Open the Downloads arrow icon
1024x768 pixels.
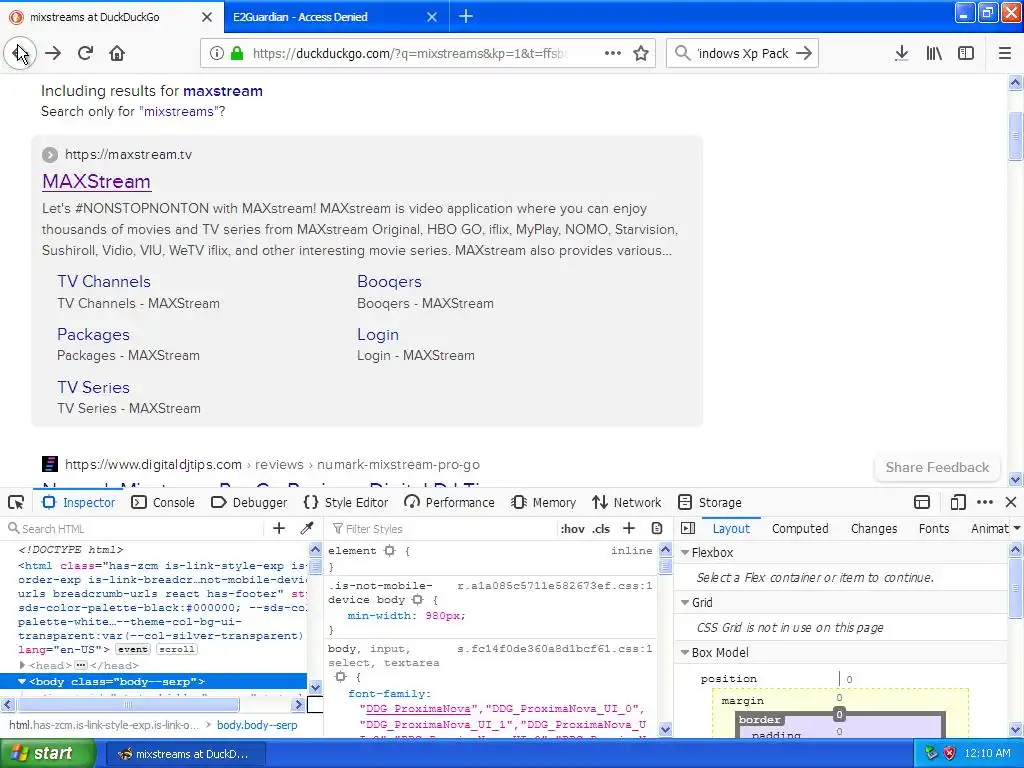(x=901, y=53)
